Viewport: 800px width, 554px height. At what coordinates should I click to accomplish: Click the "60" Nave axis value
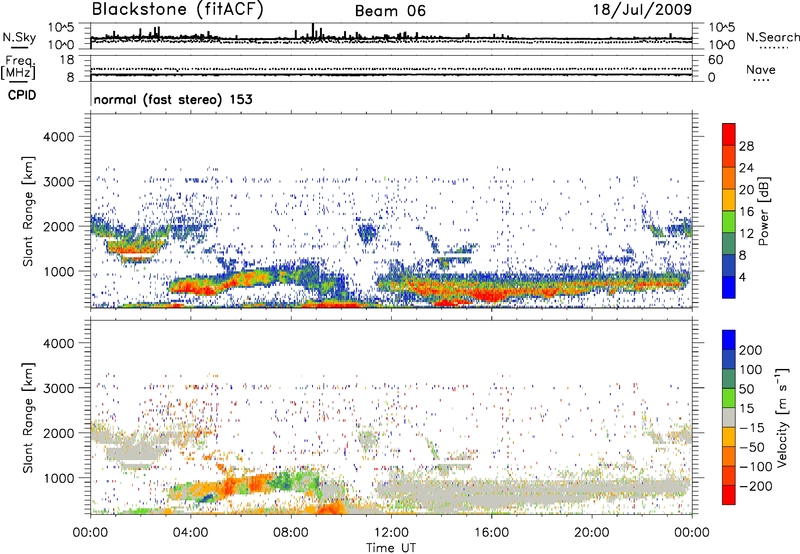pos(716,60)
